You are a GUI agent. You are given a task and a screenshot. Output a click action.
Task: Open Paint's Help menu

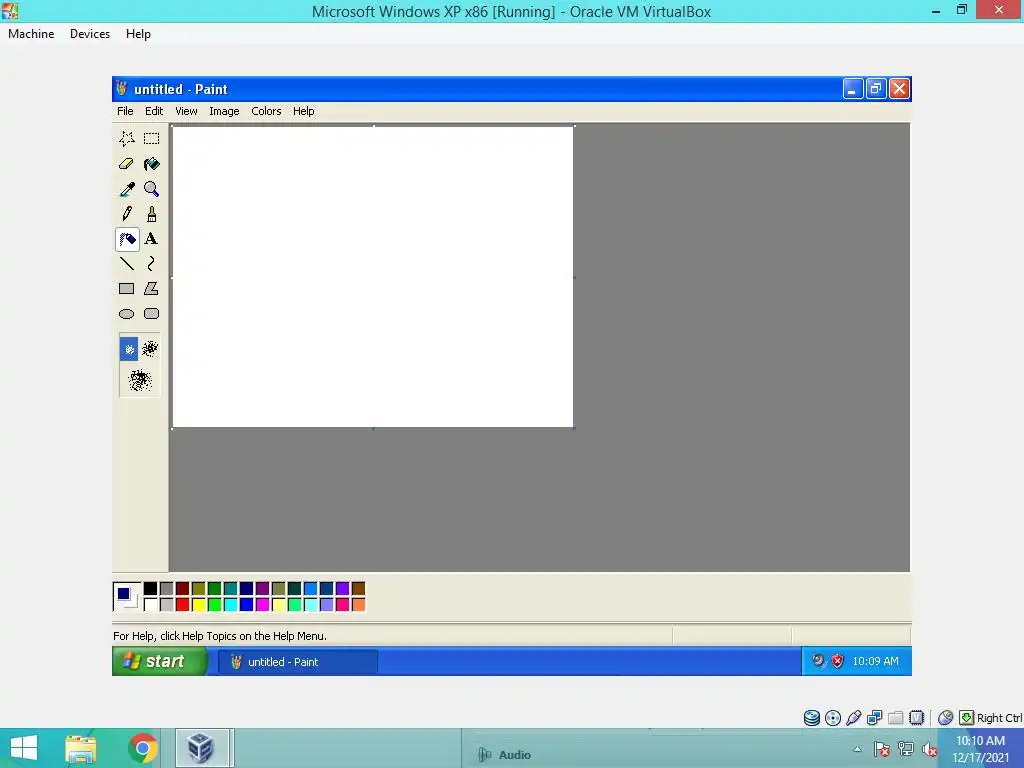point(304,111)
